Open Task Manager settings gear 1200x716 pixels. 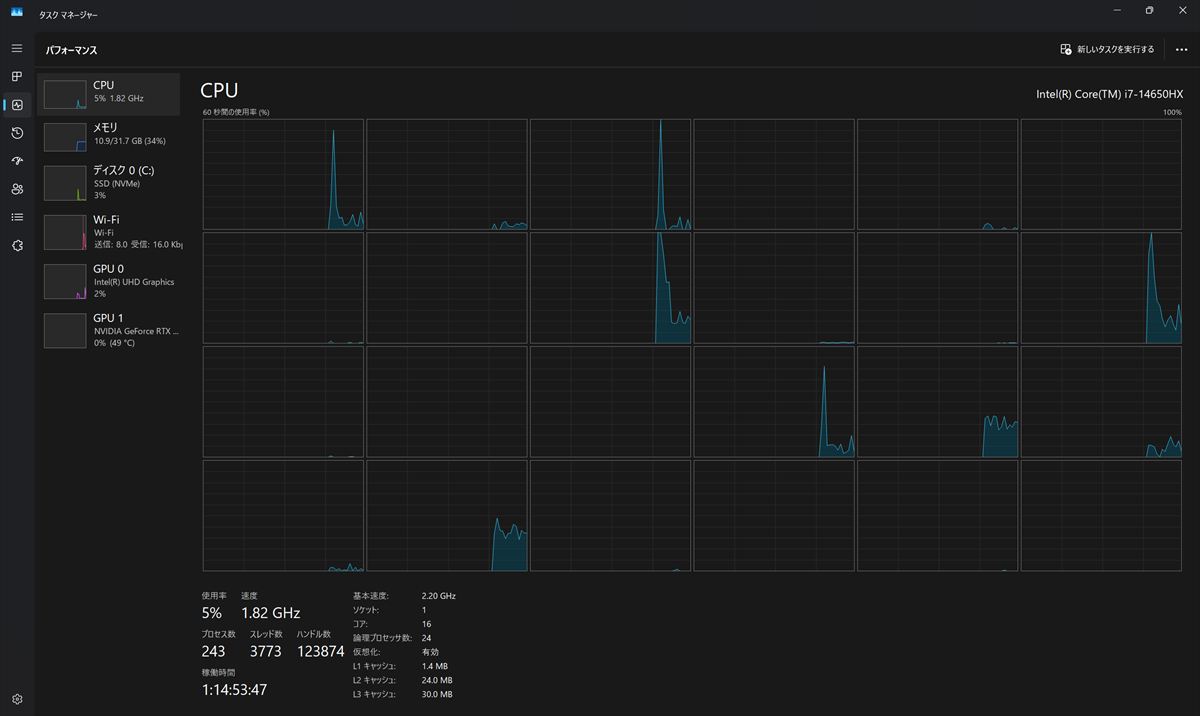[17, 699]
